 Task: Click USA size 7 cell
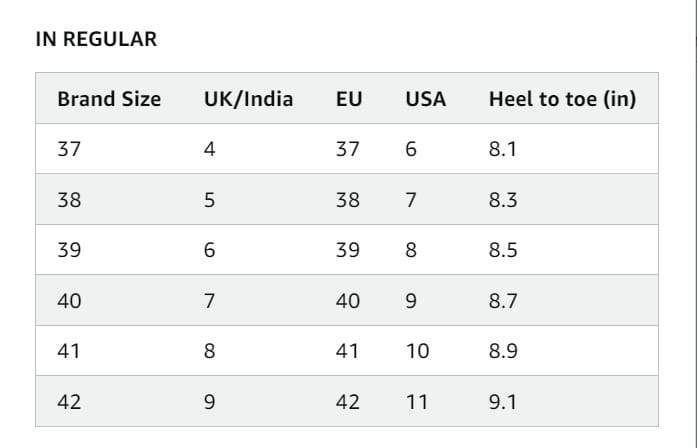click(411, 200)
